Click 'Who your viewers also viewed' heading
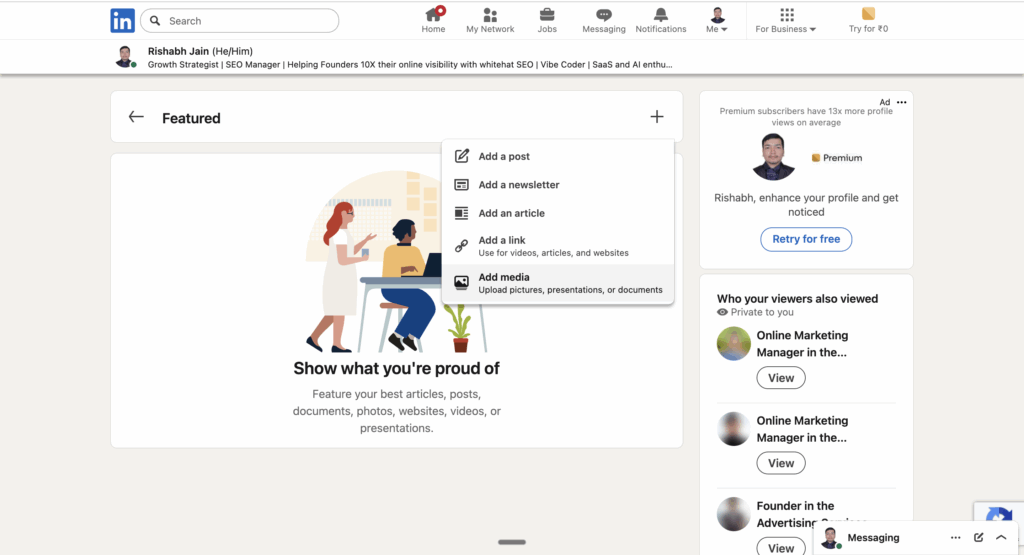This screenshot has height=555, width=1024. coord(797,298)
